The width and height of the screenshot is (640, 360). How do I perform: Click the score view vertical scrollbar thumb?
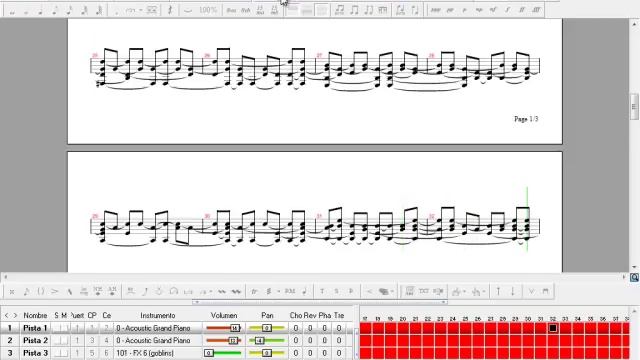[634, 107]
